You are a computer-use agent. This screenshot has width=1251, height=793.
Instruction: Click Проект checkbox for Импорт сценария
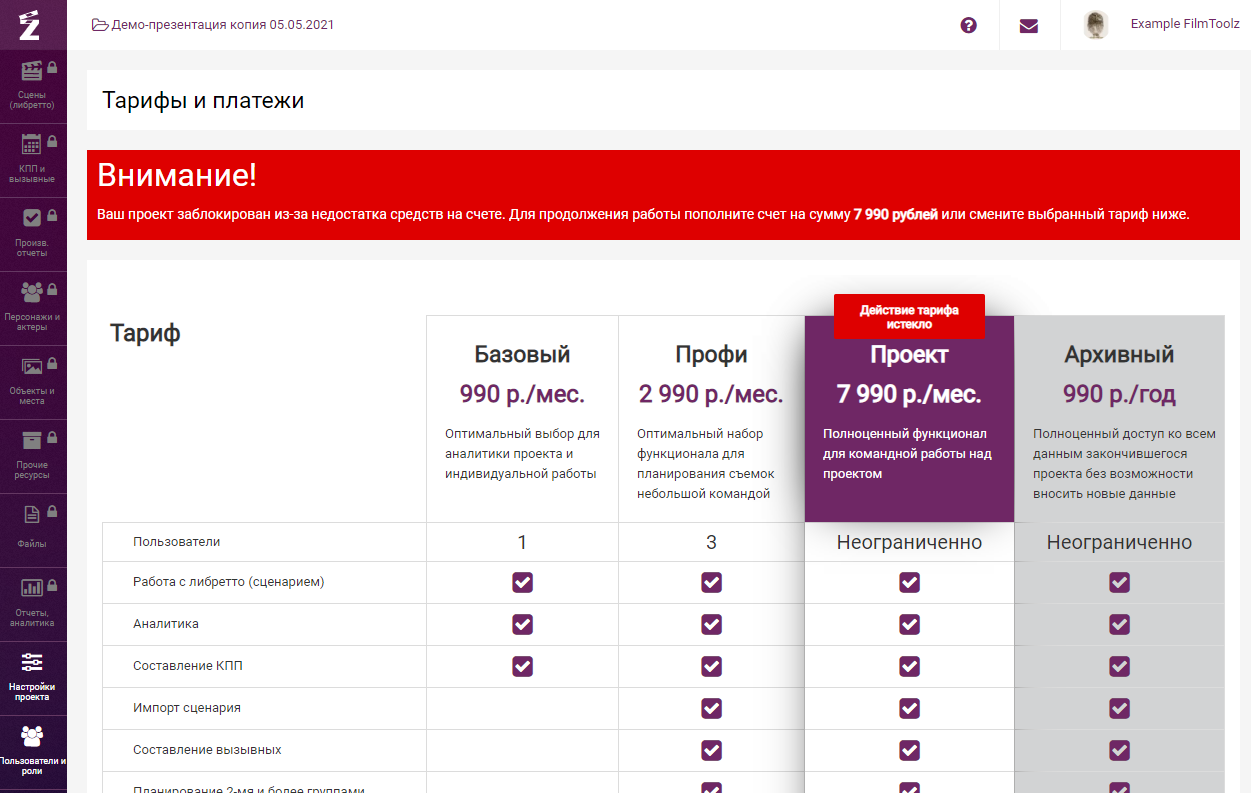tap(909, 708)
